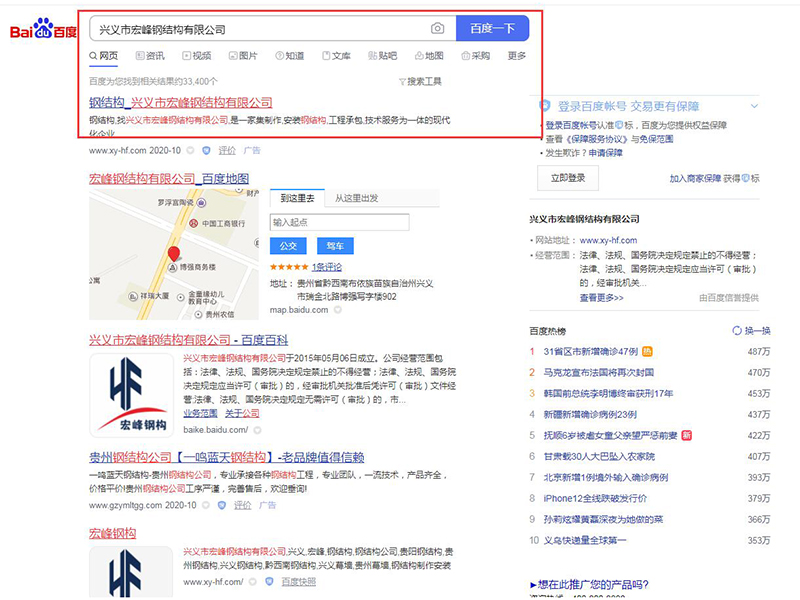Collapse the 登录百度帐号 panel chevron
This screenshot has width=800, height=600.
pos(754,106)
